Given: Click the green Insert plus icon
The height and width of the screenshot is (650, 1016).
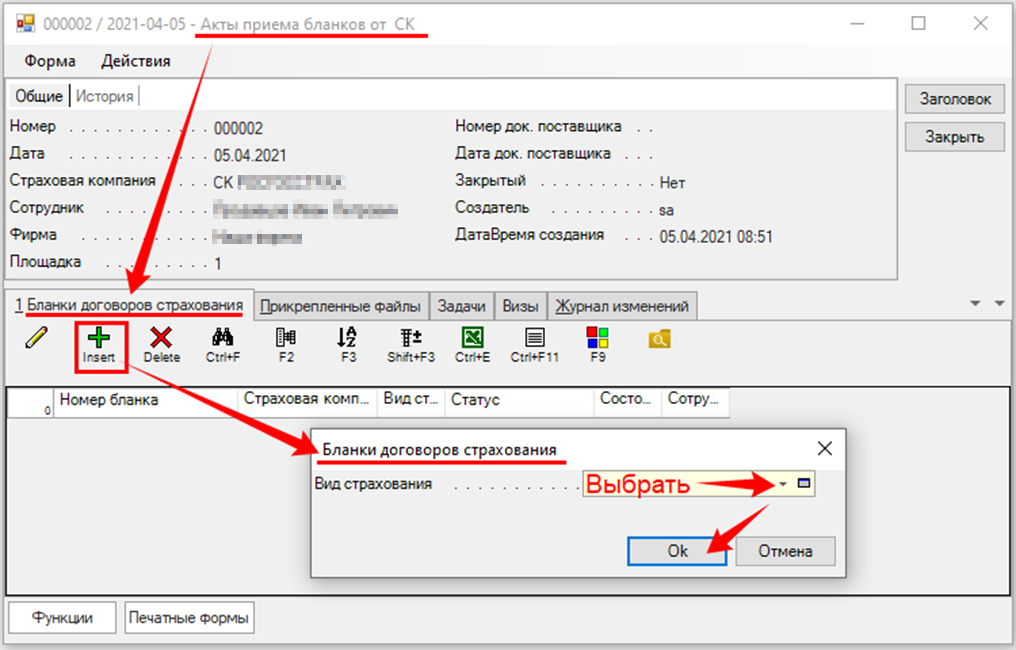Looking at the screenshot, I should pos(99,338).
